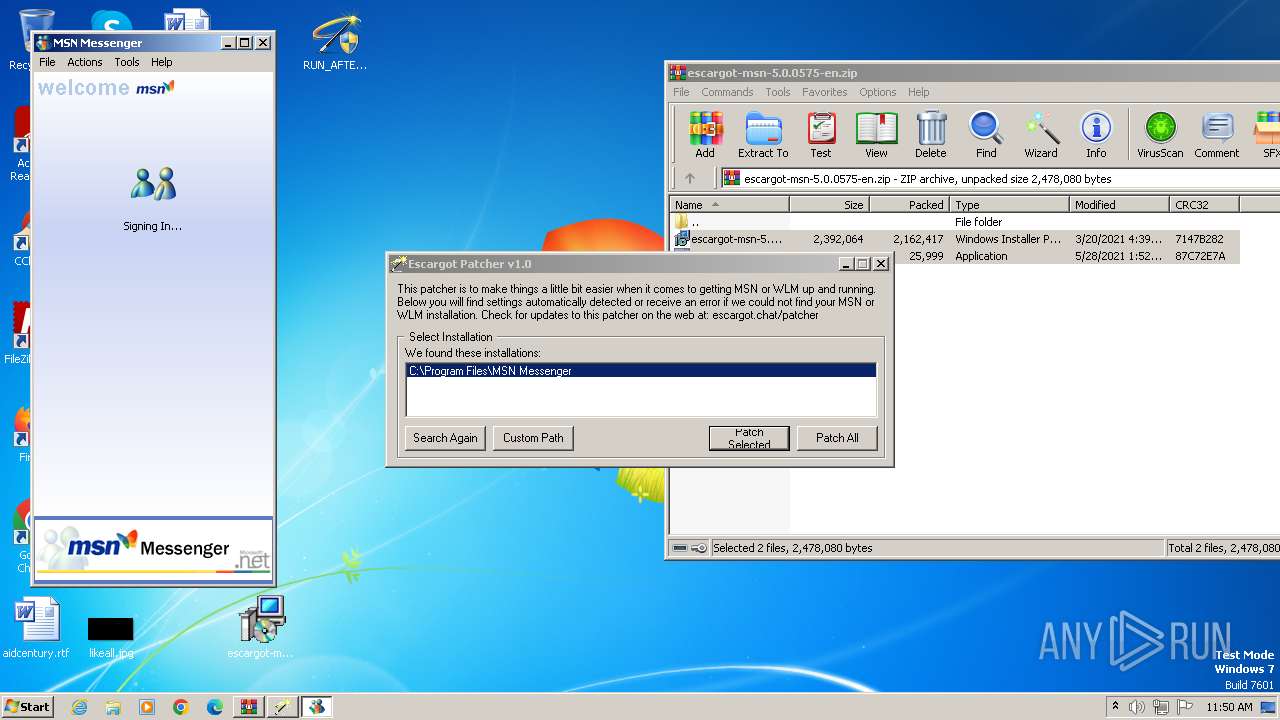The image size is (1280, 720).
Task: Open Commands menu in WinRAR
Action: coord(727,92)
